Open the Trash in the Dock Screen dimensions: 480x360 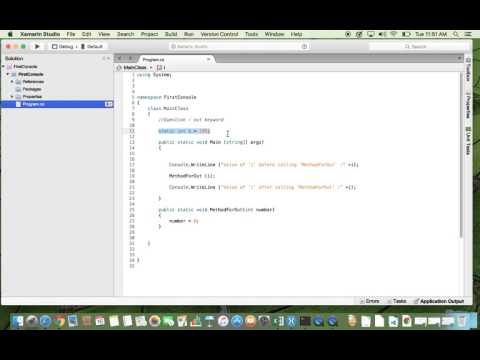(x=462, y=321)
